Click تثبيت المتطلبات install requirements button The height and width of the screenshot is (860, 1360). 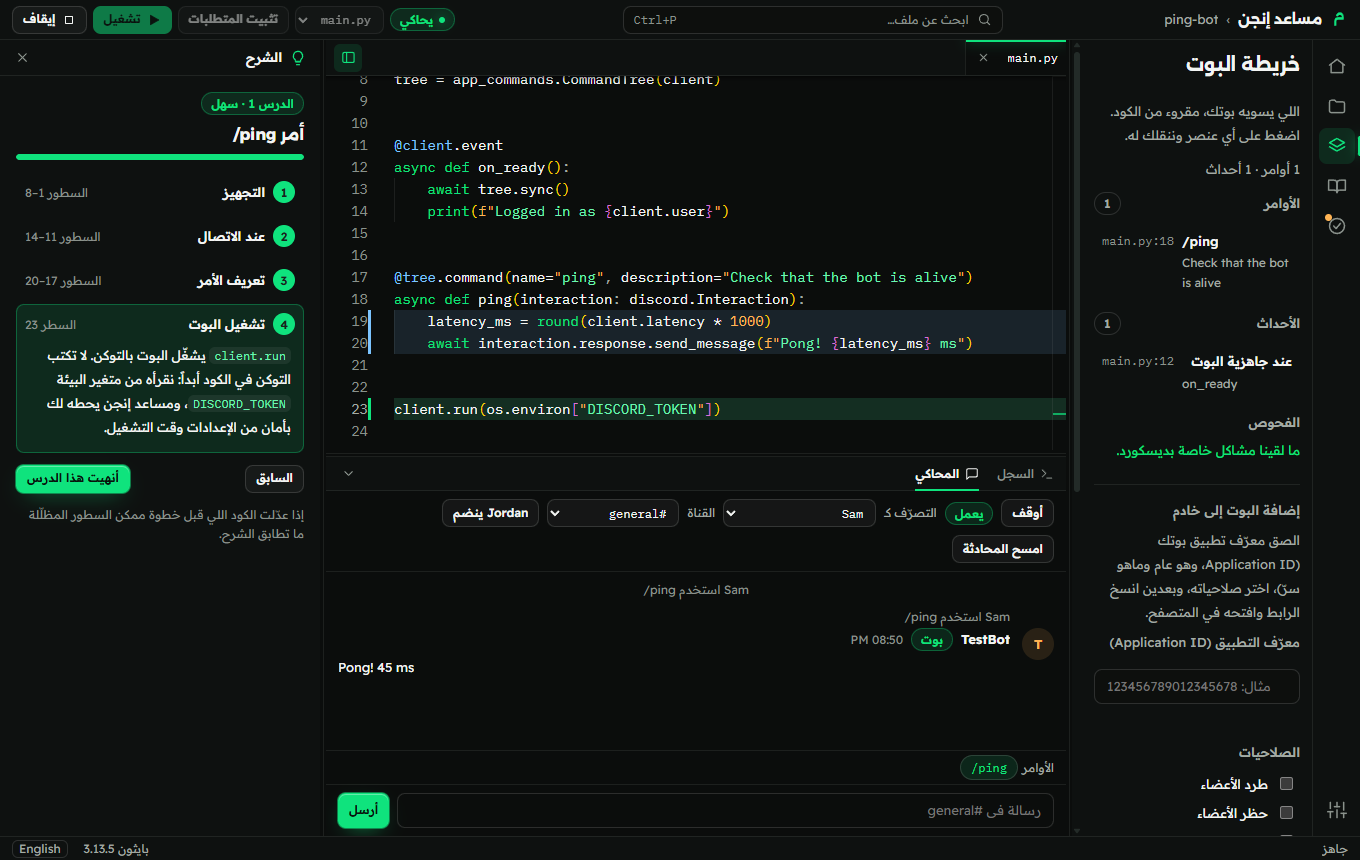[x=234, y=20]
